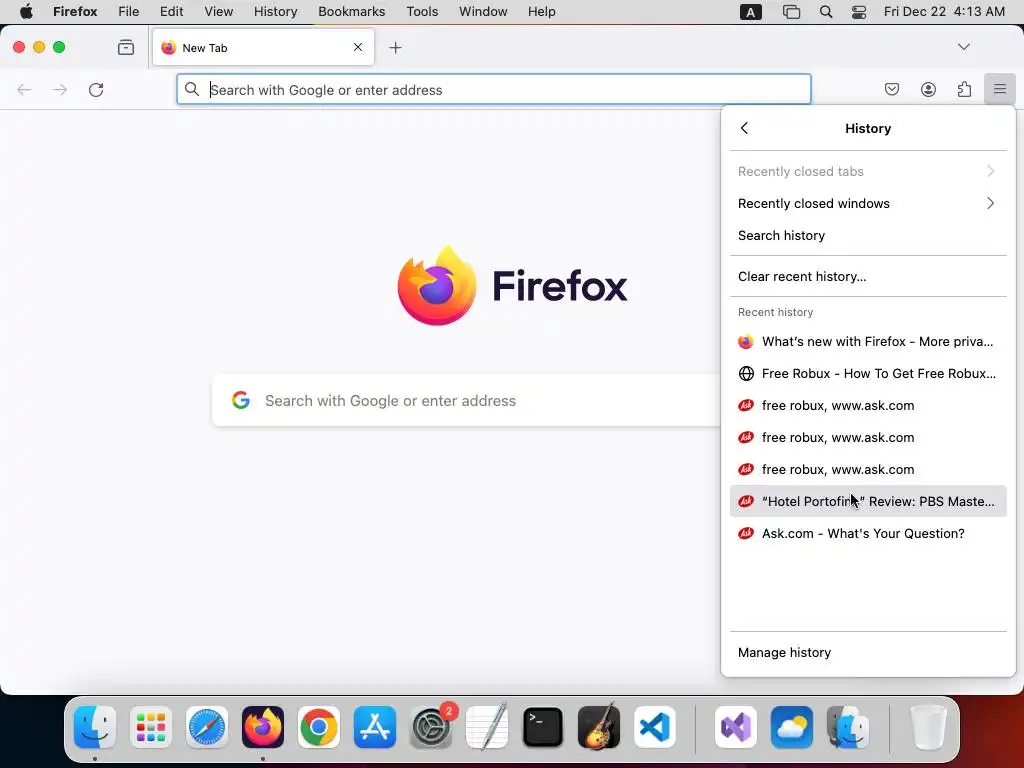
Task: Open the Firefox View icon beside the tabs
Action: pyautogui.click(x=125, y=47)
